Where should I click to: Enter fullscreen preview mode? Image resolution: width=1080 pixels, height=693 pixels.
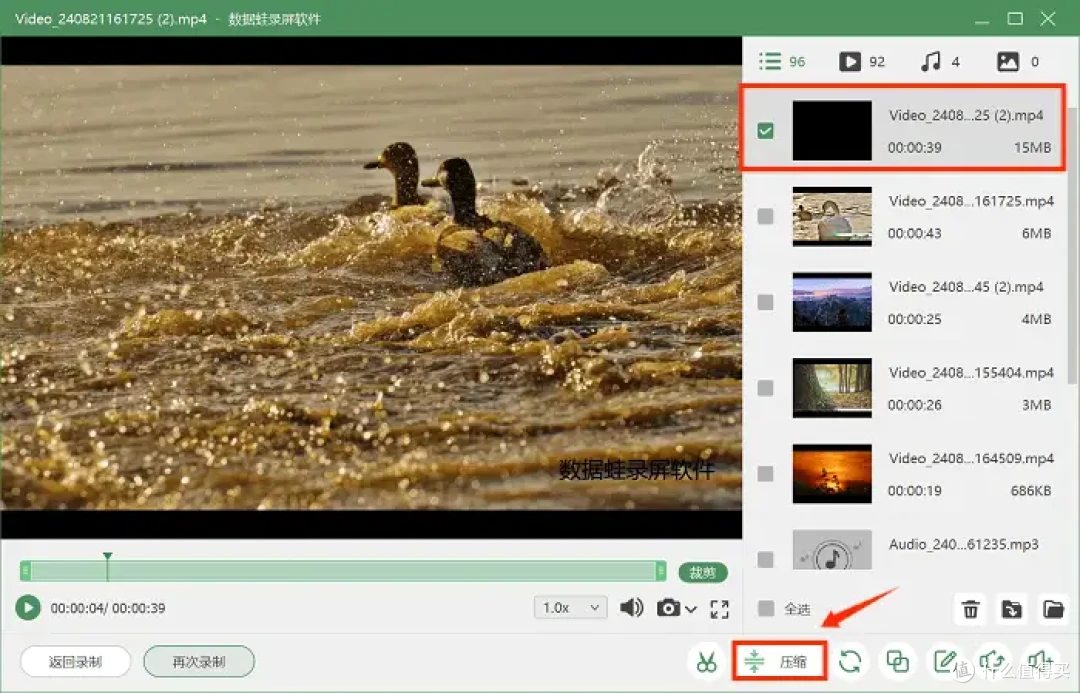click(x=720, y=609)
